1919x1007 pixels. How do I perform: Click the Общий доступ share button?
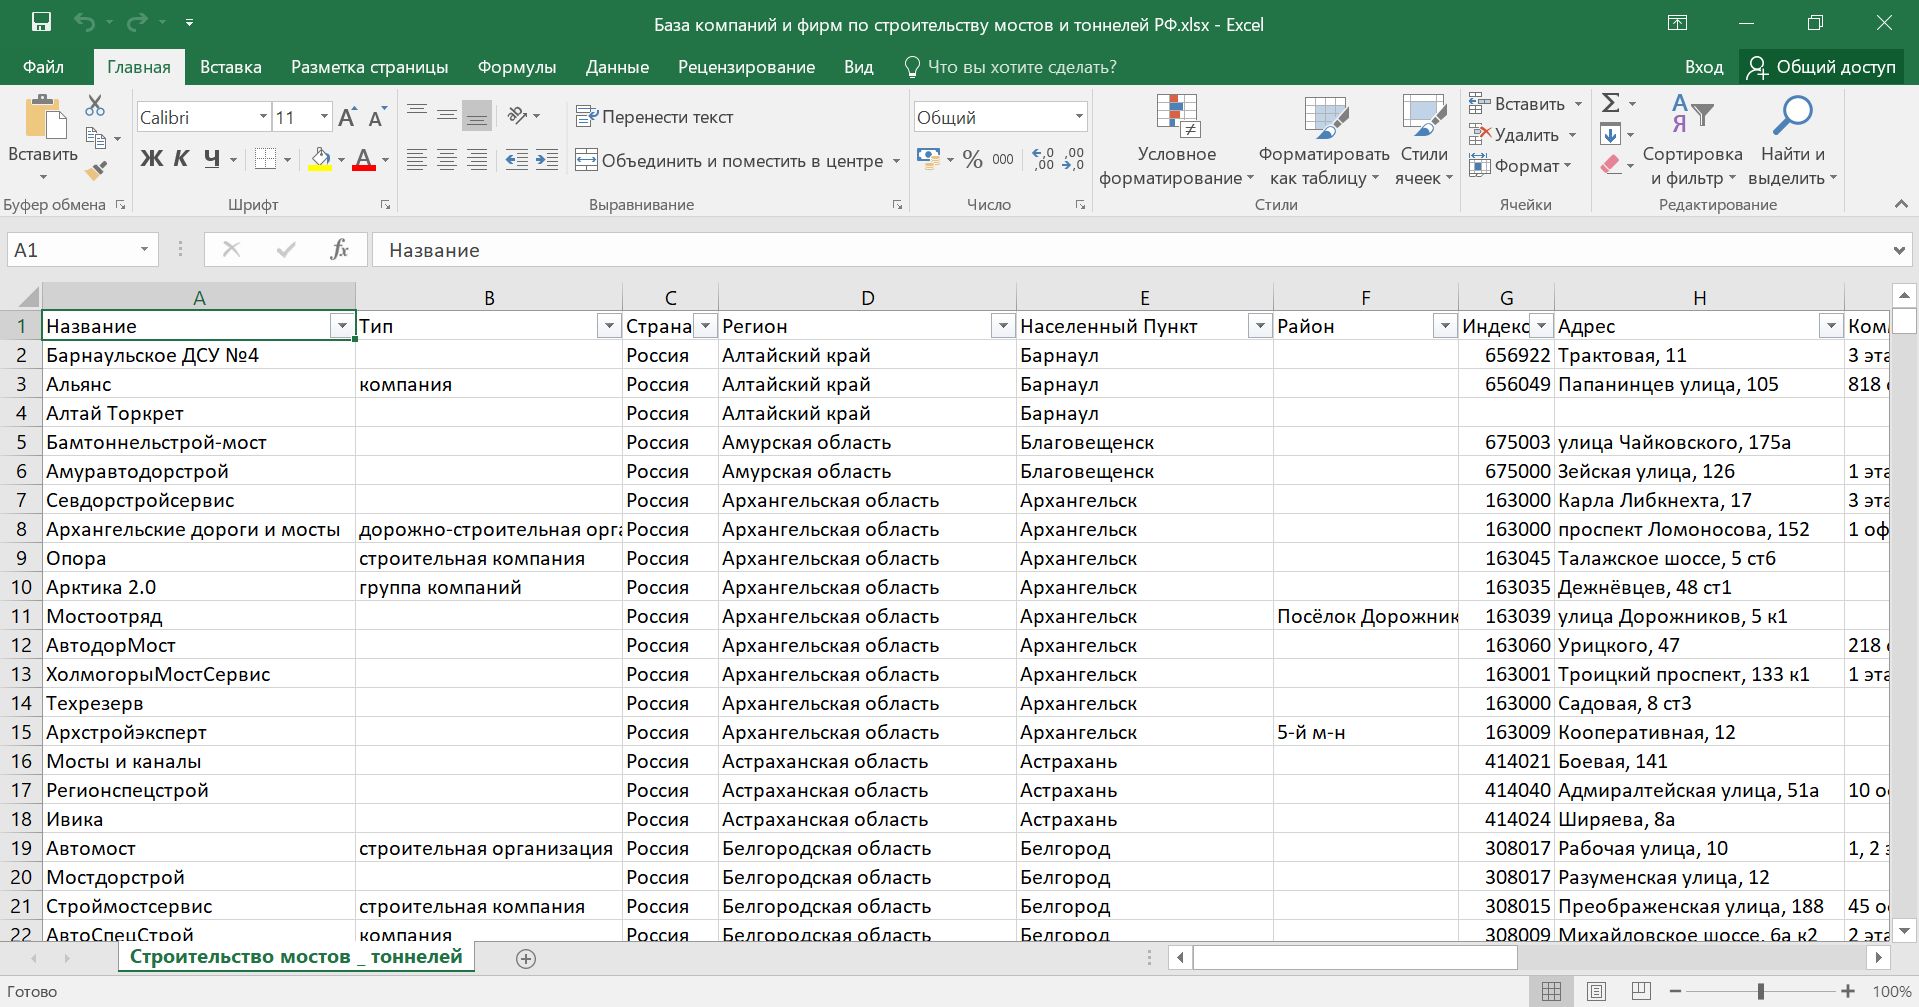tap(1822, 67)
